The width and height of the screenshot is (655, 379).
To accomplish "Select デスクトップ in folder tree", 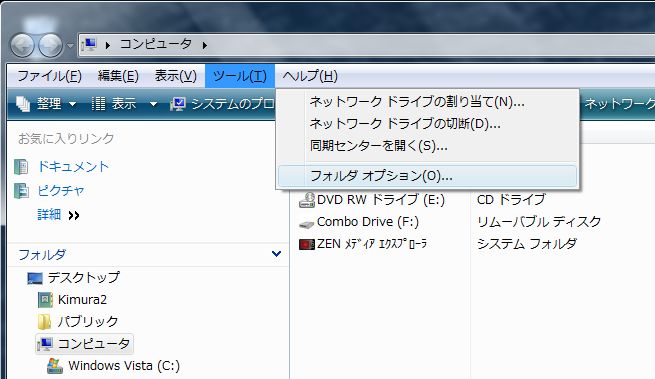I will coord(84,277).
